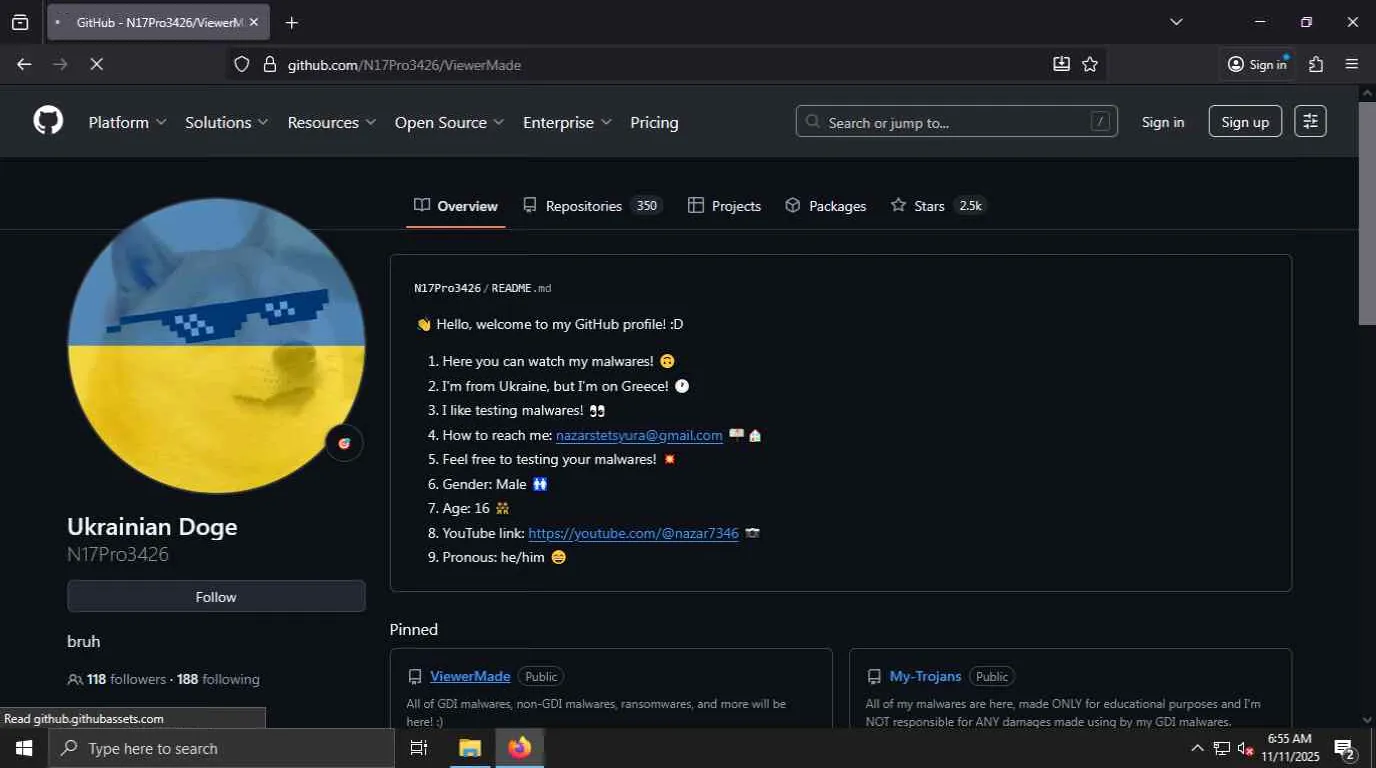Click the site shield tracking protection icon
The image size is (1376, 768).
click(x=241, y=64)
